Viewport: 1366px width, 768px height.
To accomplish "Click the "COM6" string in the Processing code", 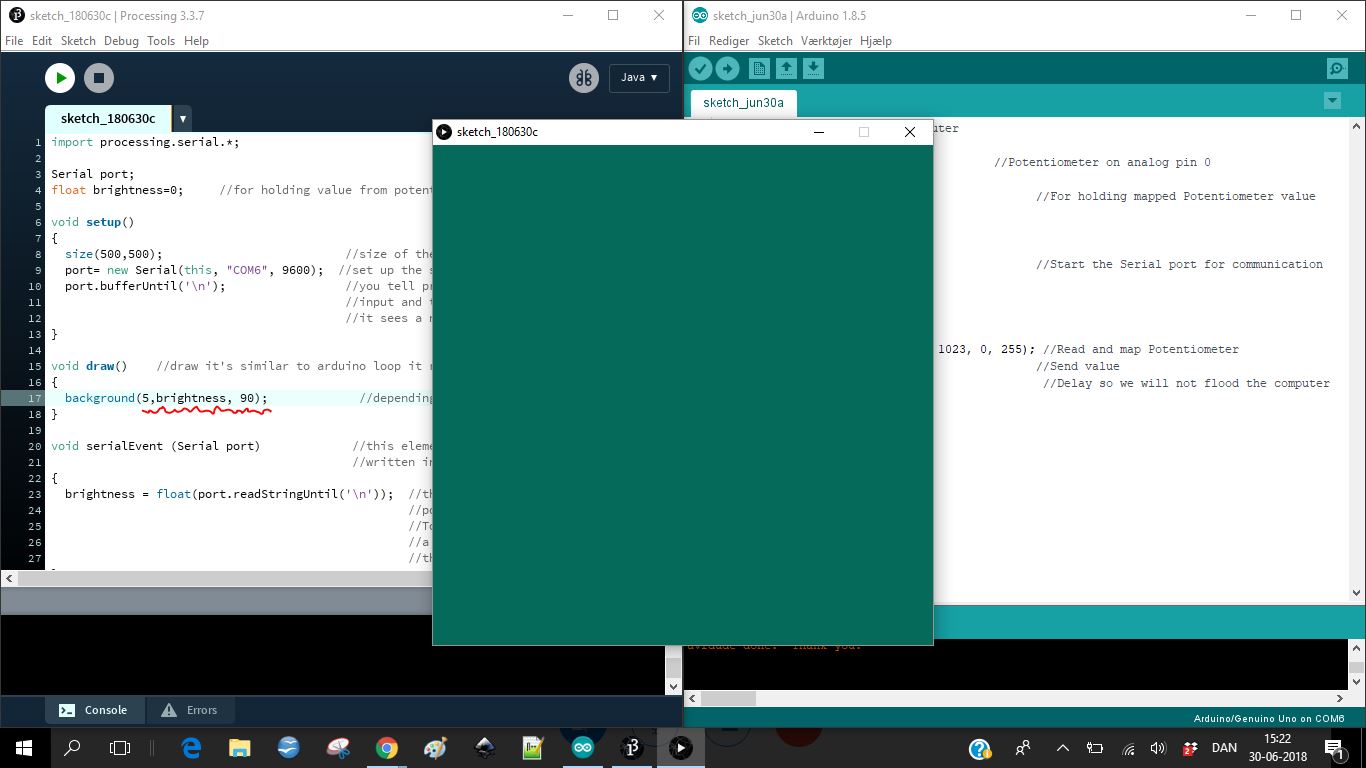I will point(251,270).
